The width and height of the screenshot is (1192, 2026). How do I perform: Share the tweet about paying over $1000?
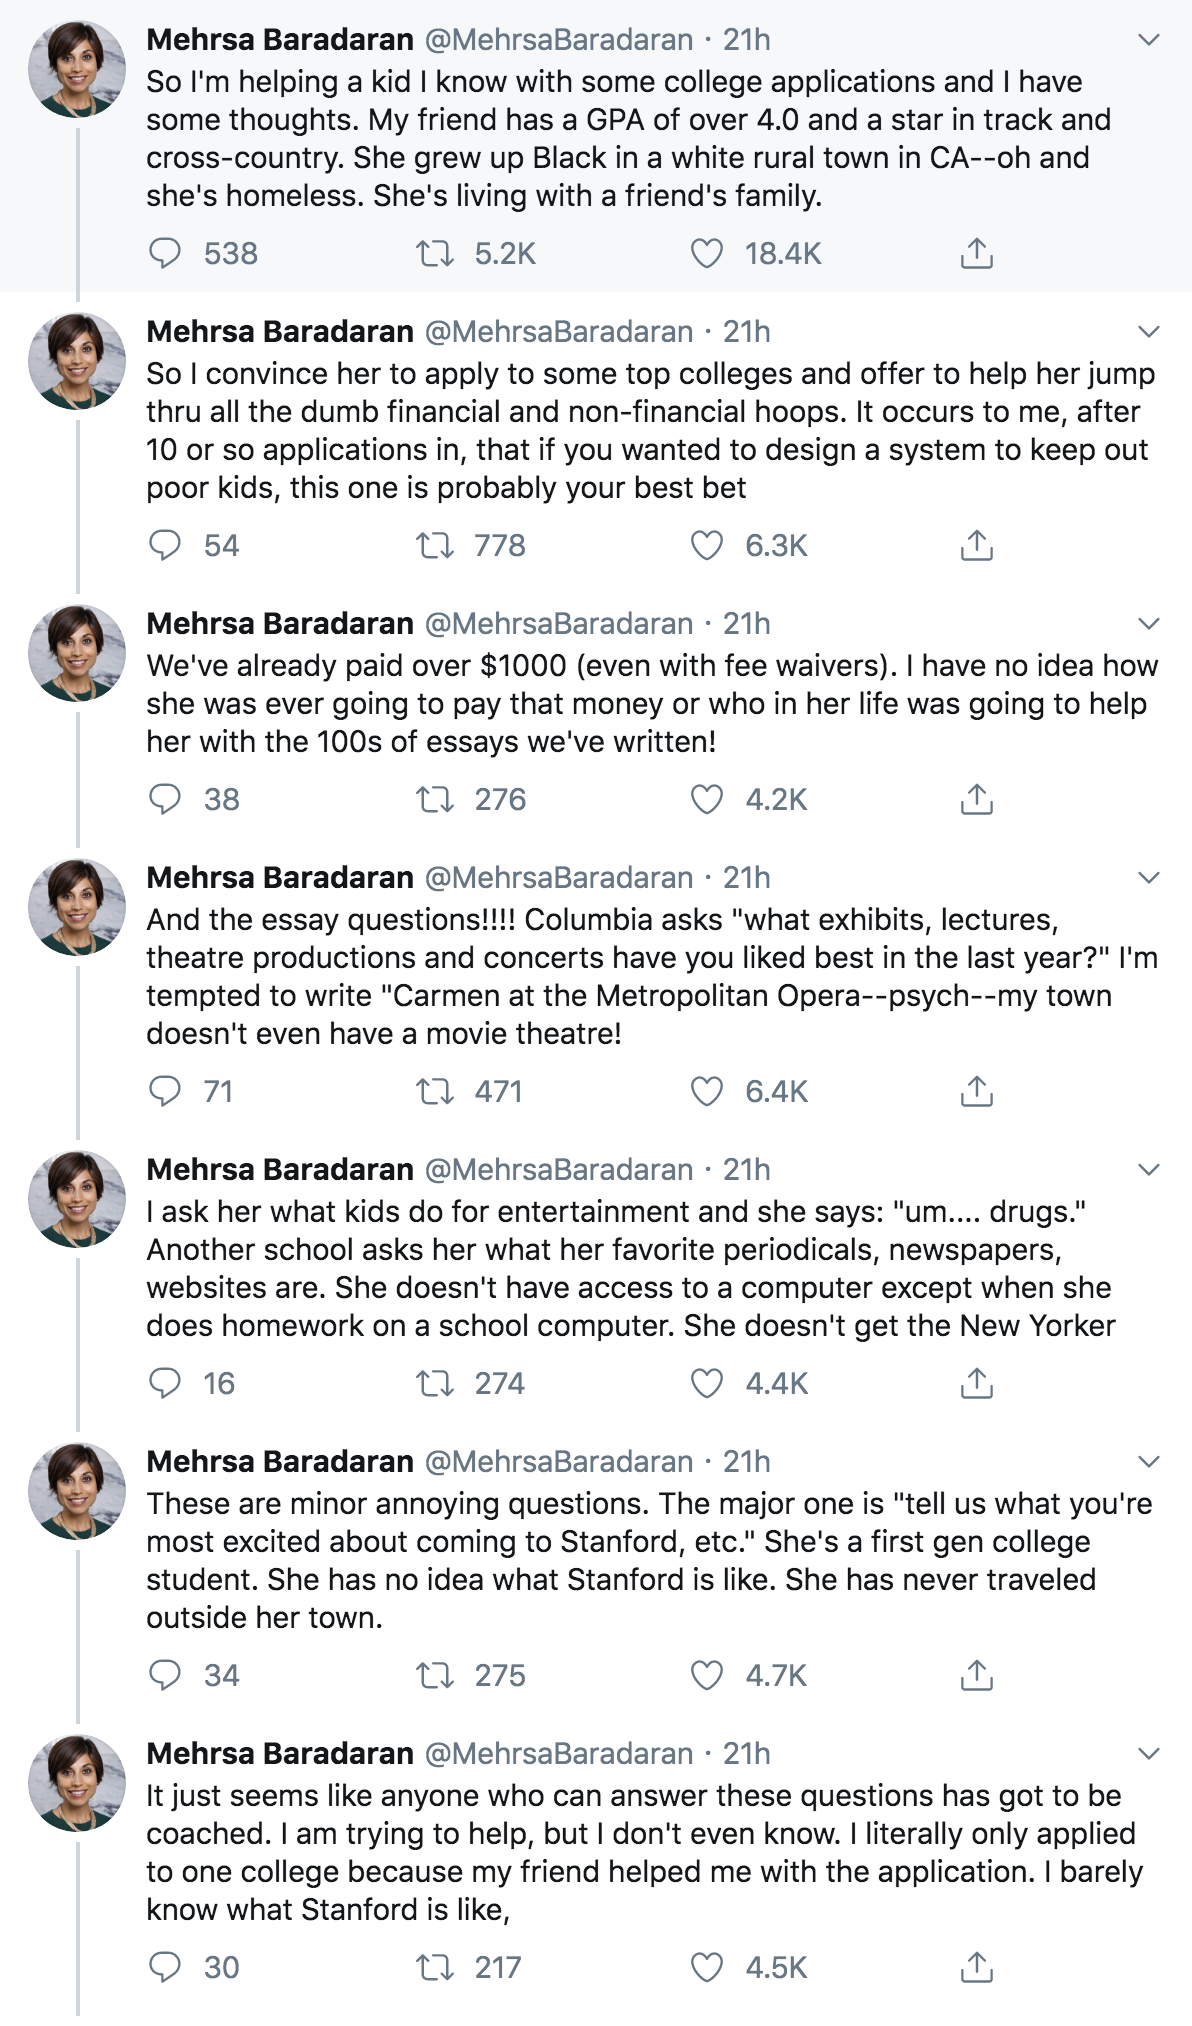pos(976,799)
